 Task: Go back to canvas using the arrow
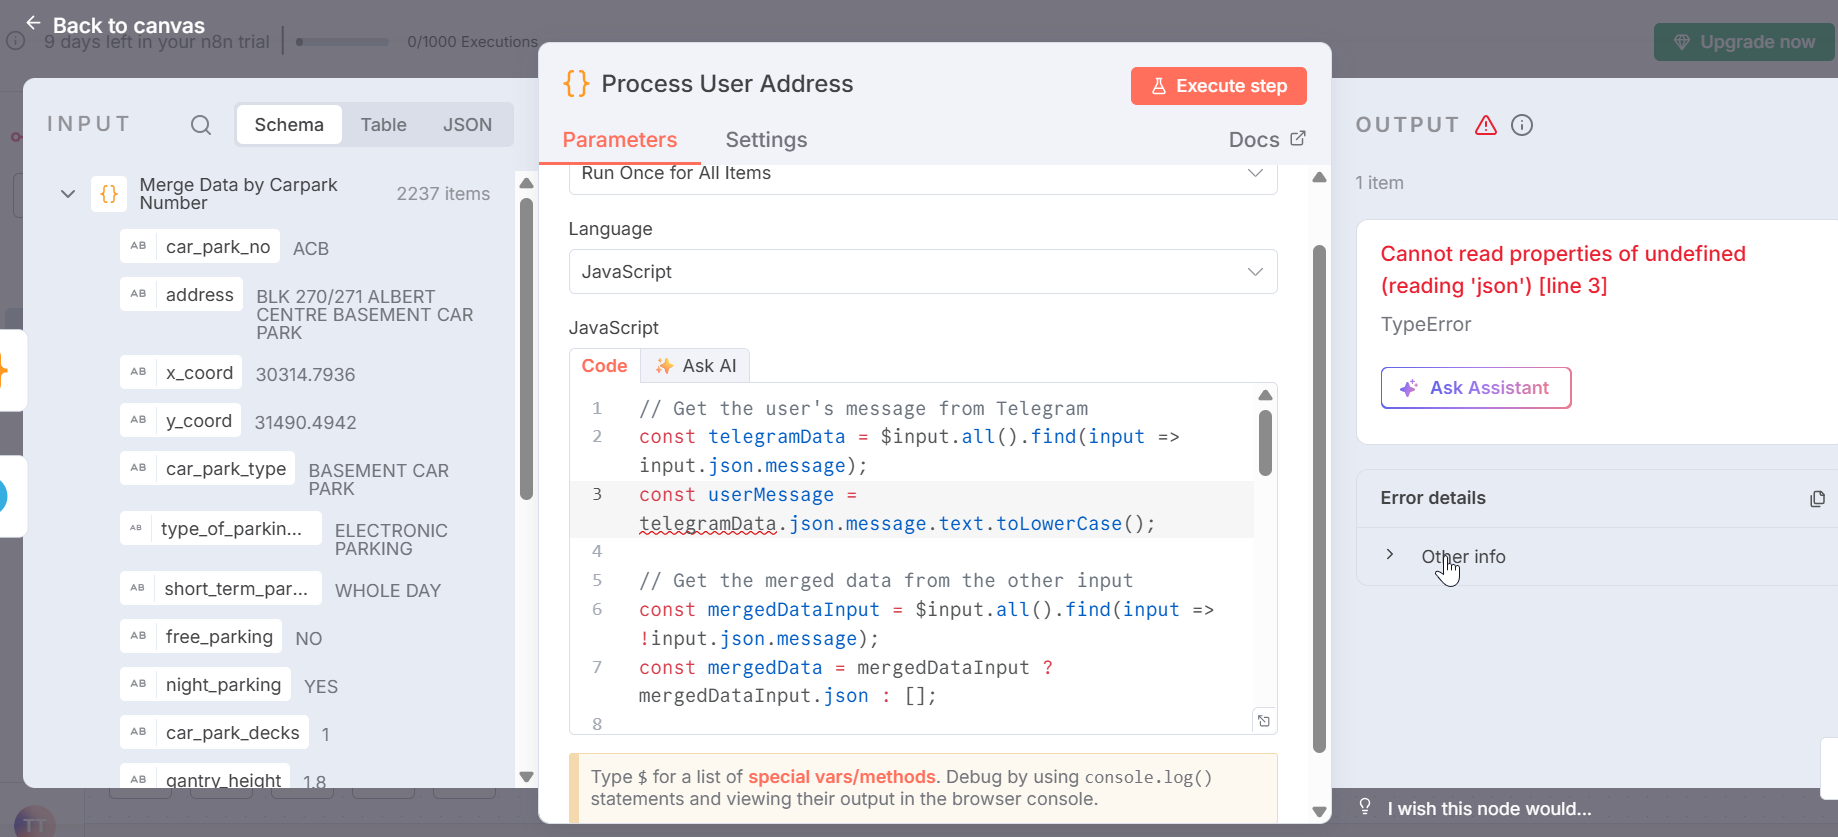pos(33,23)
